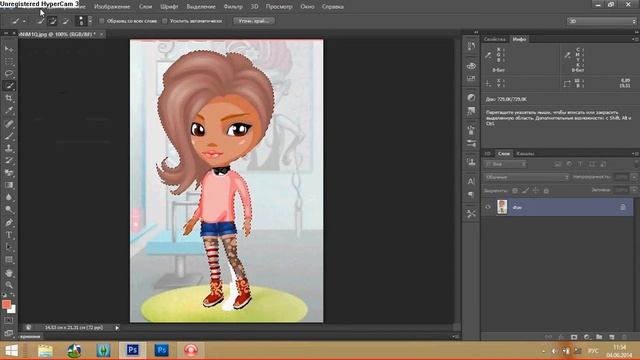Open the Слои menu

145,7
